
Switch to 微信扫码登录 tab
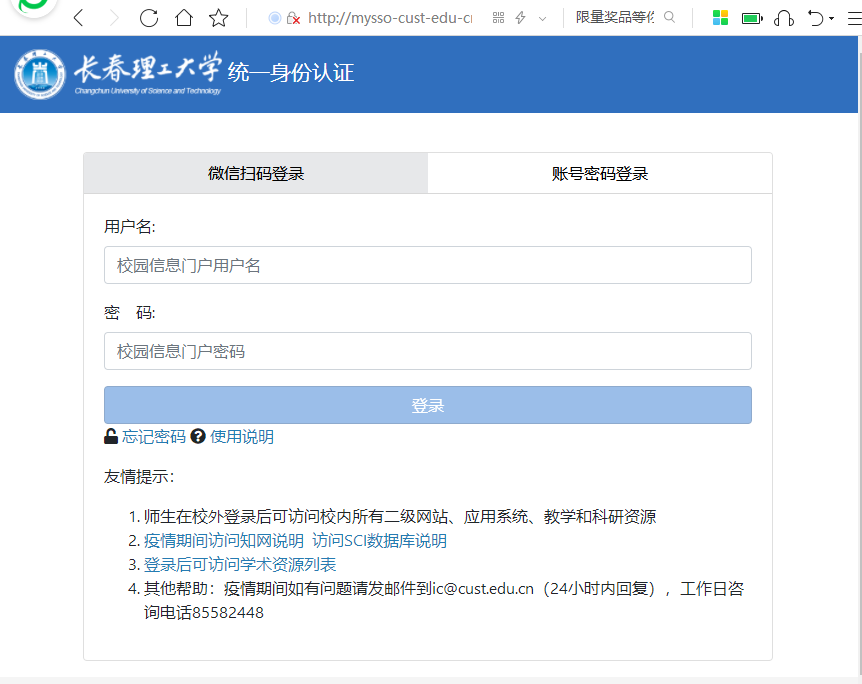[256, 173]
